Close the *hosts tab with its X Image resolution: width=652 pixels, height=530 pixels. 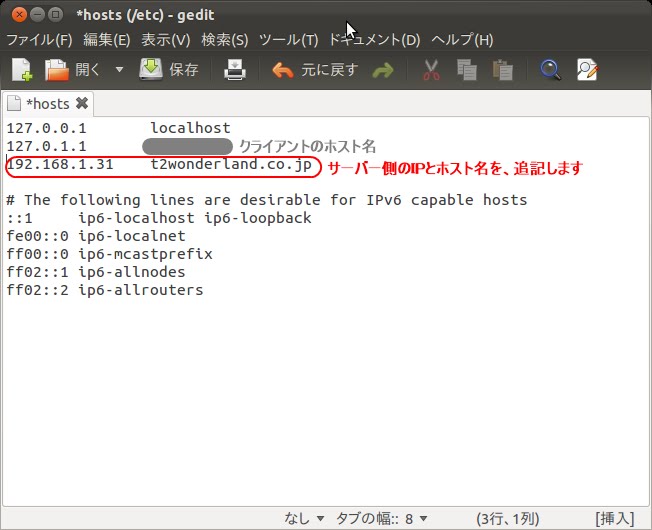pos(82,103)
